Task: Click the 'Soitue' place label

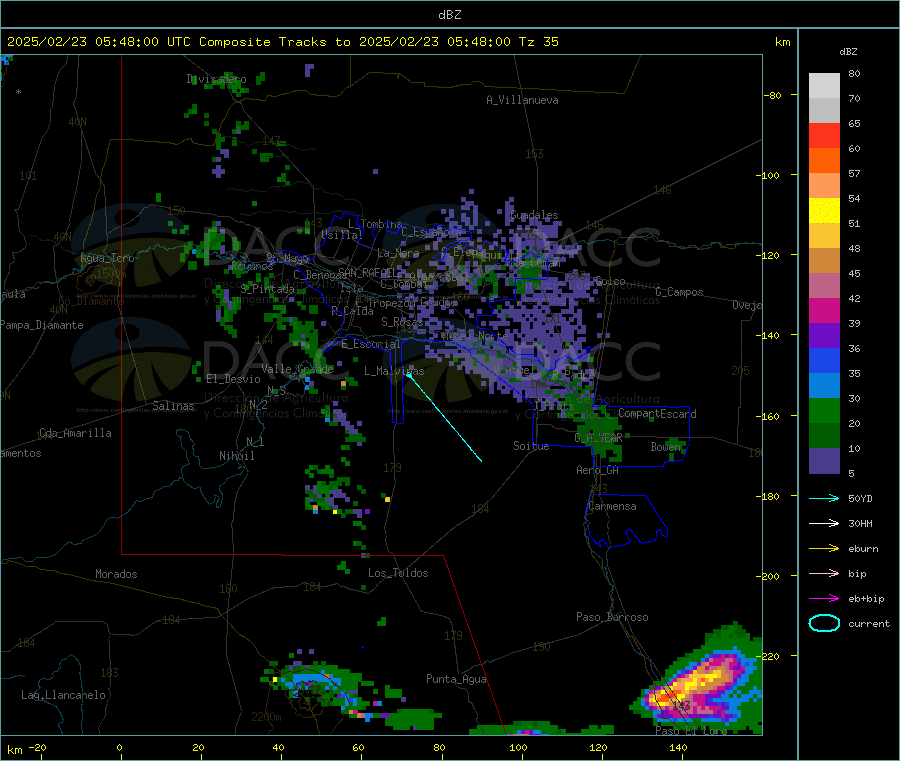Action: point(531,446)
